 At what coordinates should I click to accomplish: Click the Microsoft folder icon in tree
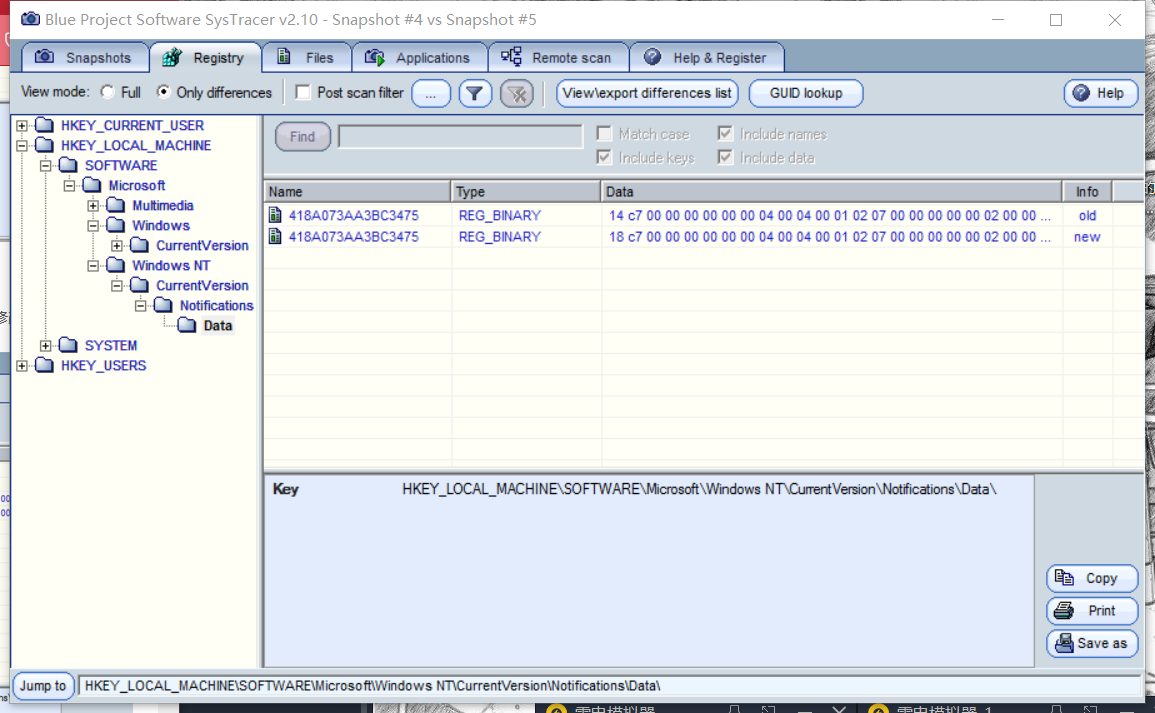tap(92, 184)
